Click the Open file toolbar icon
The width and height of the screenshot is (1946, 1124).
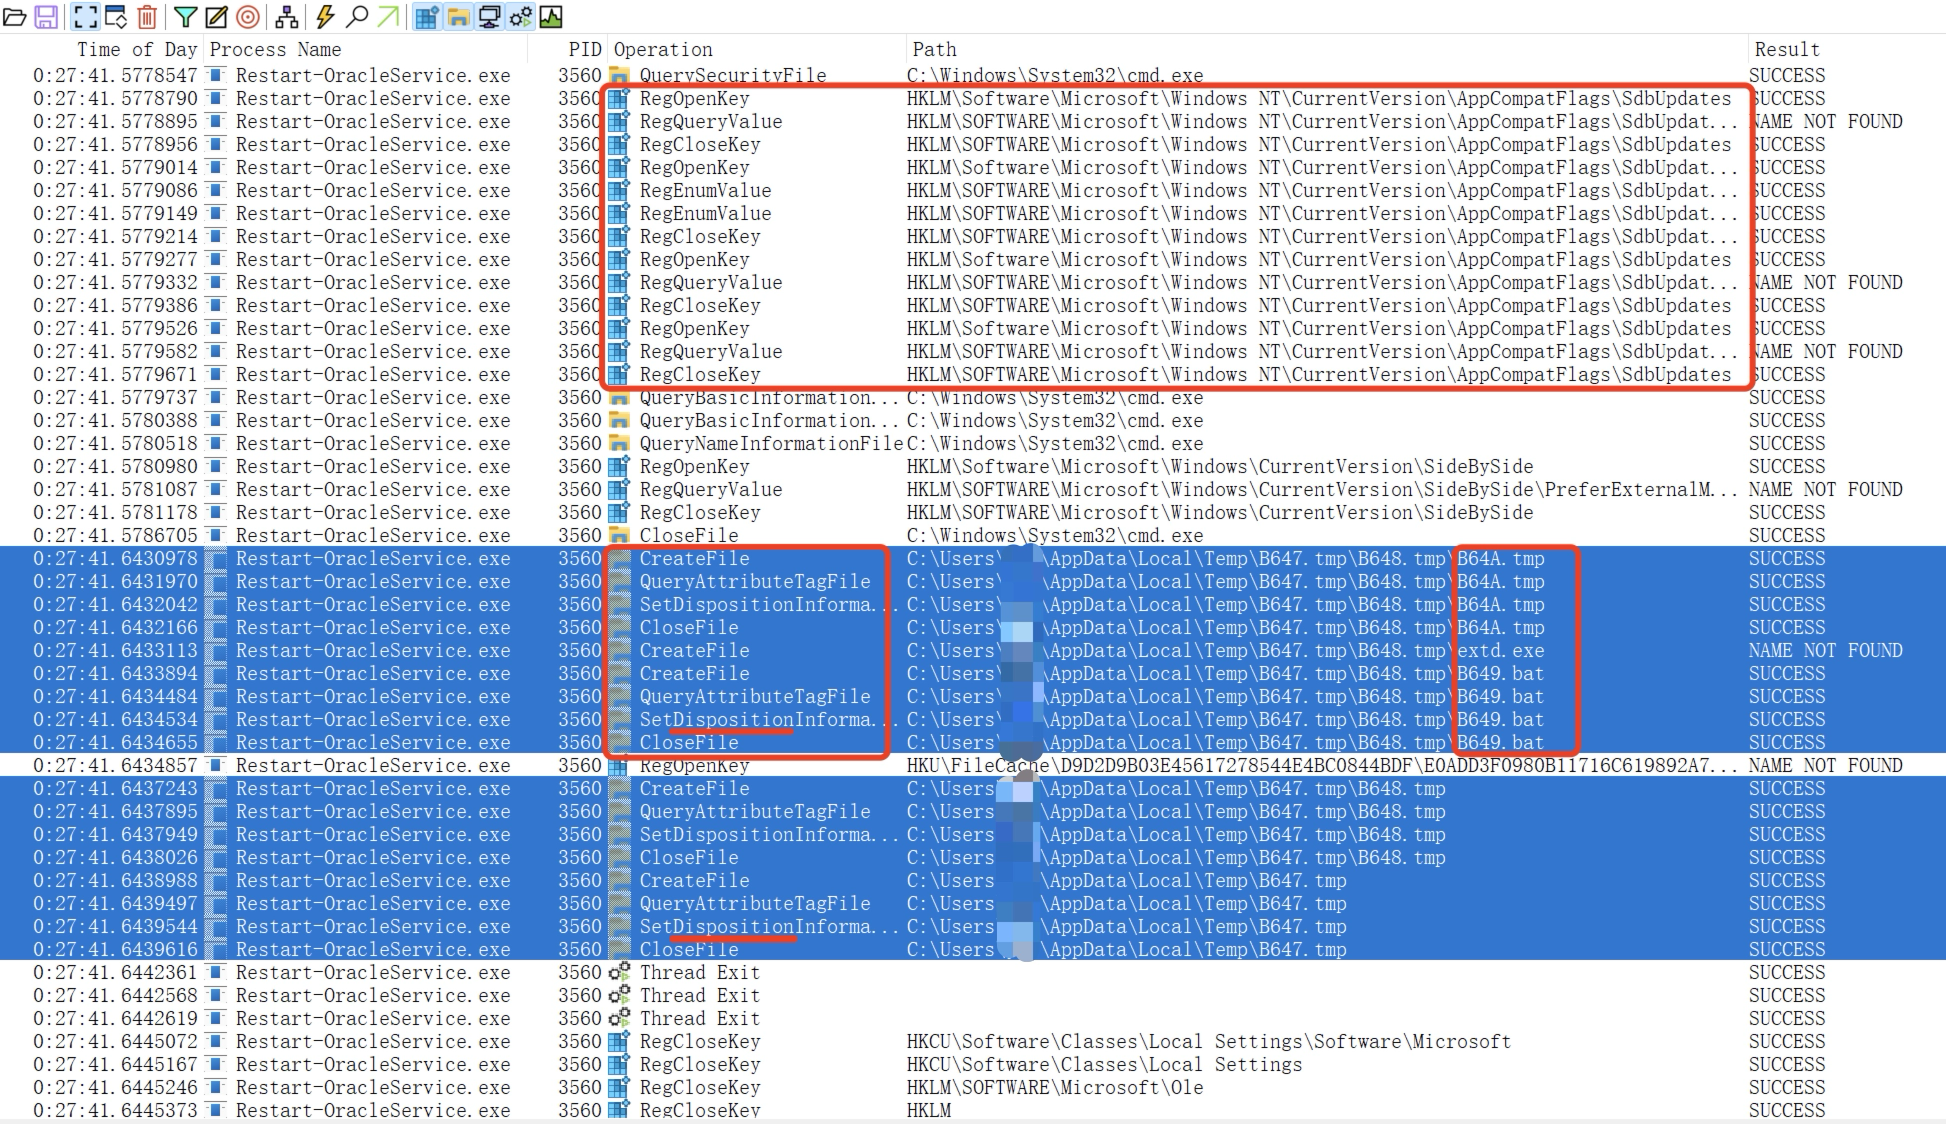point(15,16)
